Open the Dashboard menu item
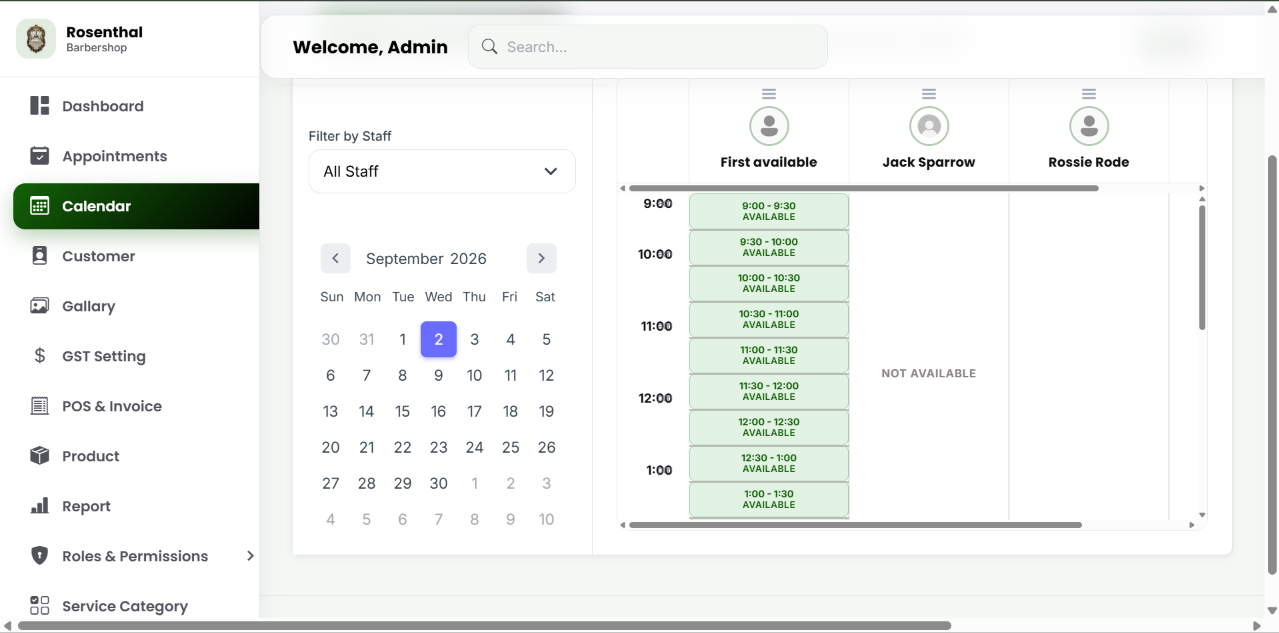The image size is (1279, 633). tap(136, 106)
